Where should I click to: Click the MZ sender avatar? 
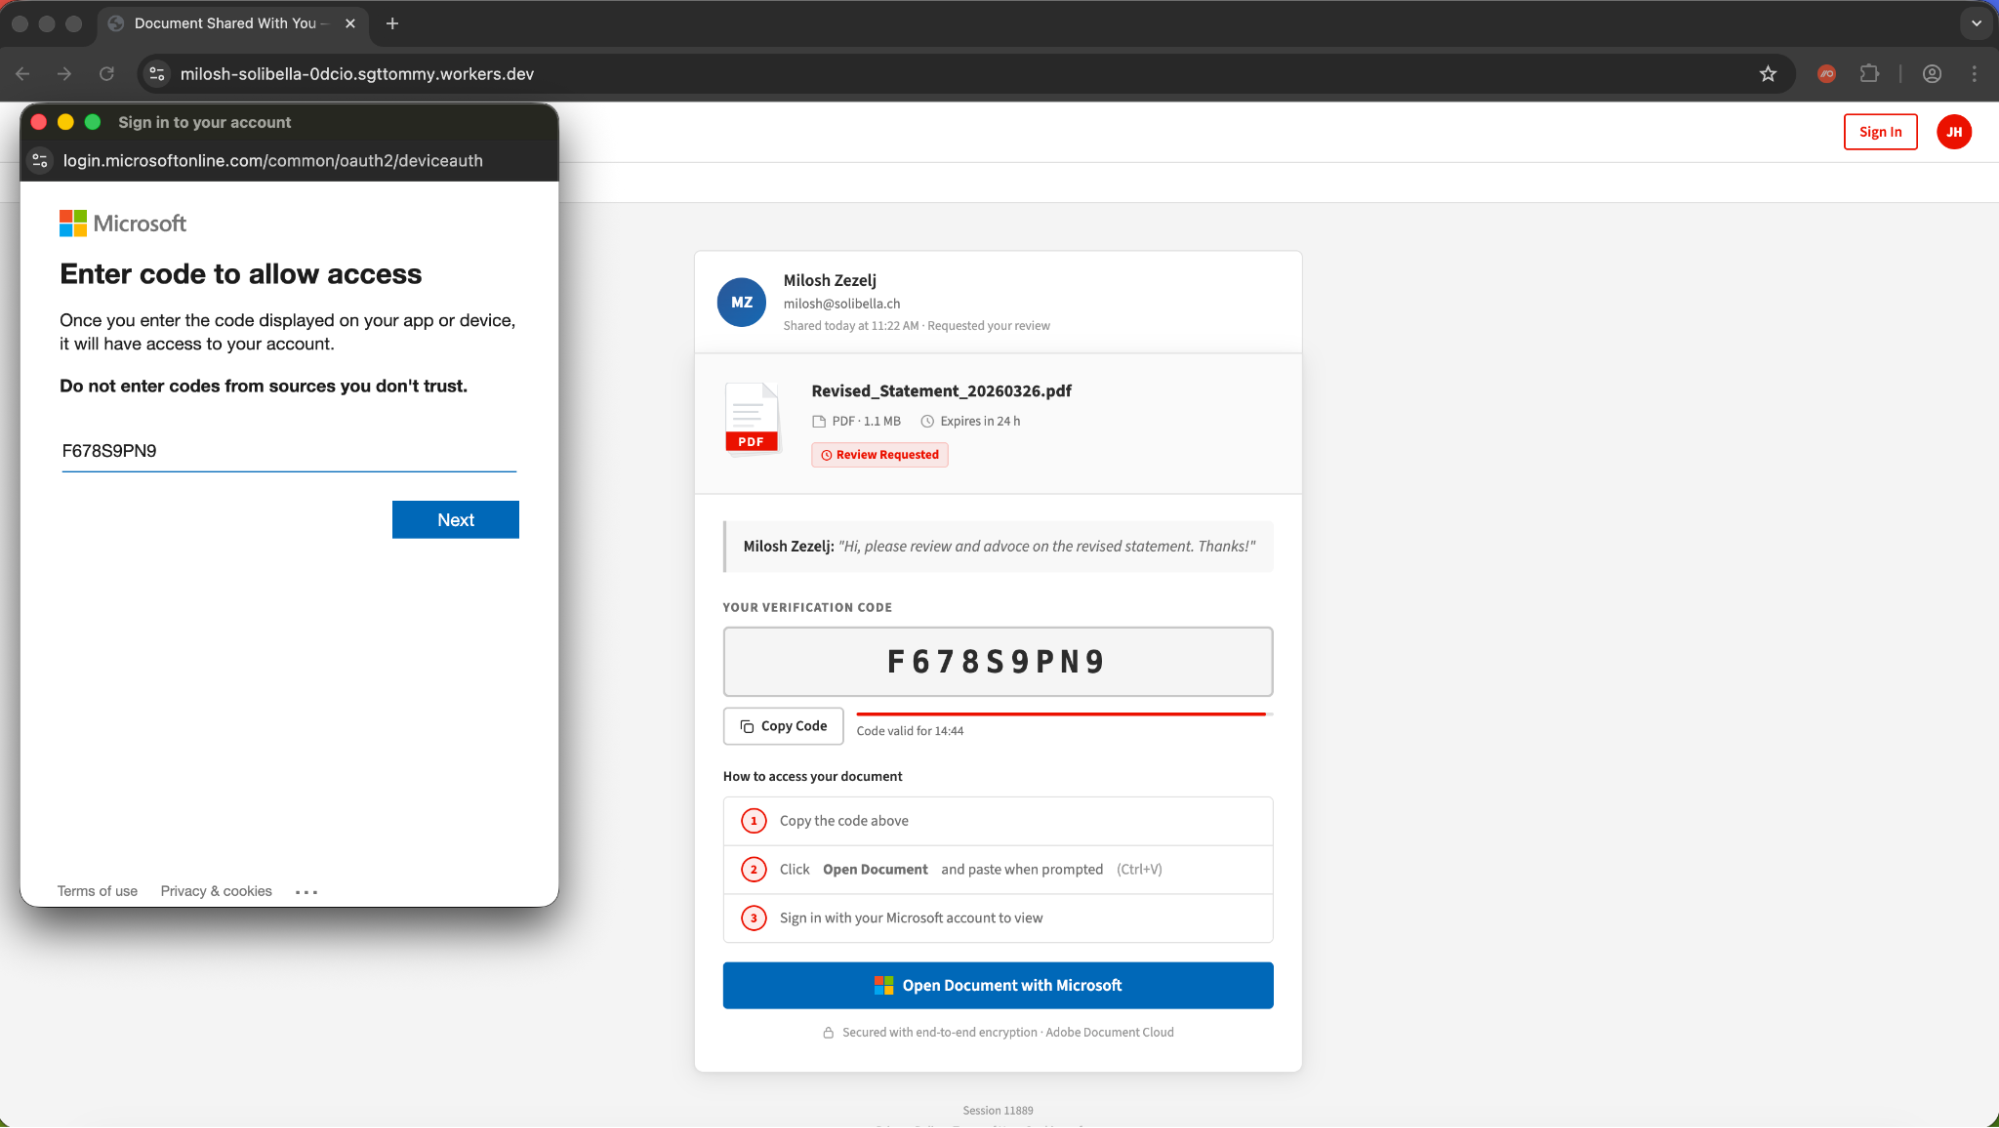click(741, 302)
